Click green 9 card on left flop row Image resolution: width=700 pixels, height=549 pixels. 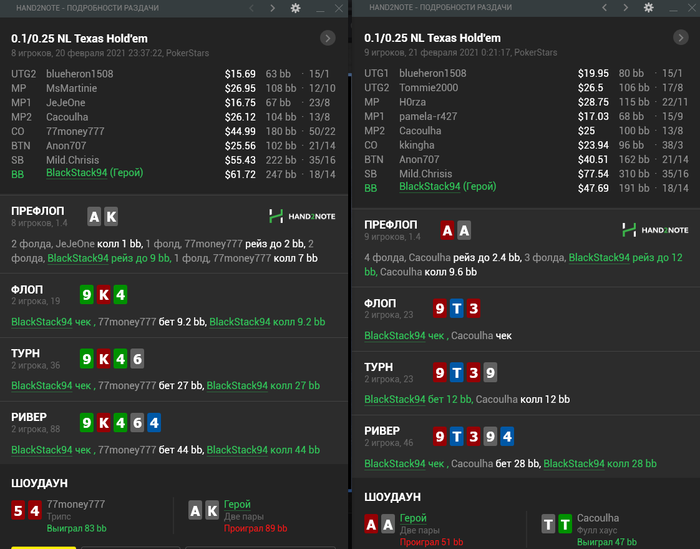87,295
